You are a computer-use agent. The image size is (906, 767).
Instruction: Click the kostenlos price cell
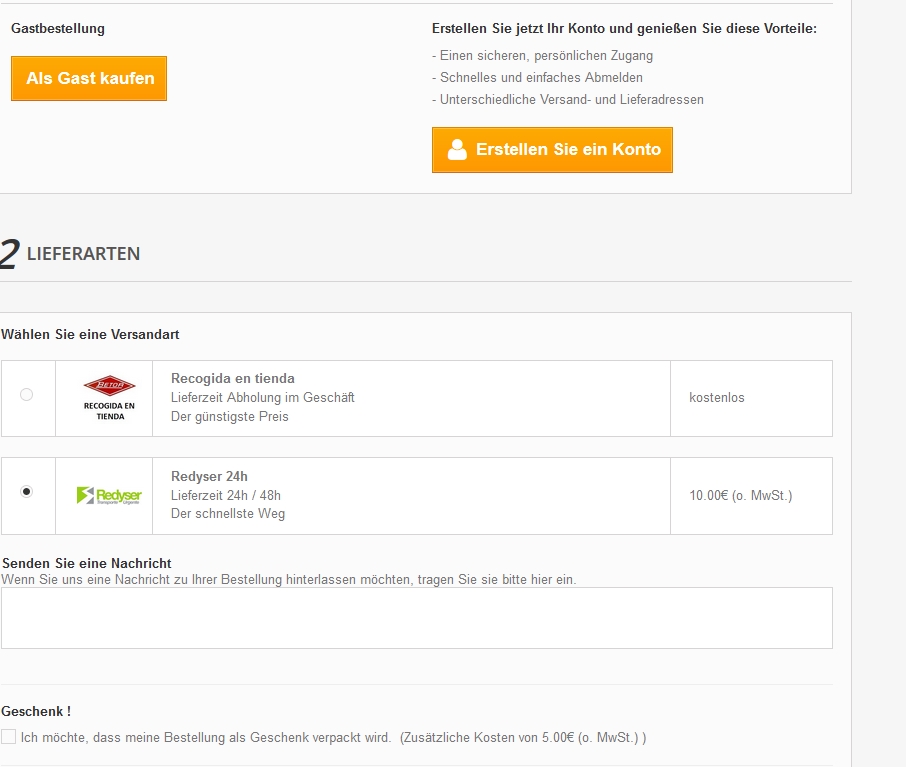click(717, 398)
